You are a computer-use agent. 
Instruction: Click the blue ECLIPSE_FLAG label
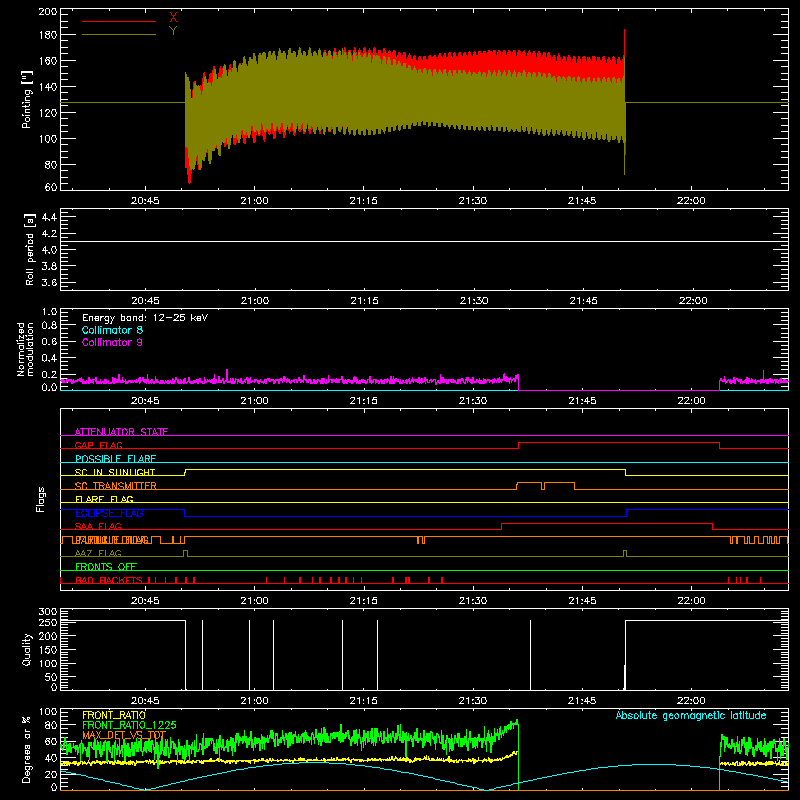tap(109, 513)
